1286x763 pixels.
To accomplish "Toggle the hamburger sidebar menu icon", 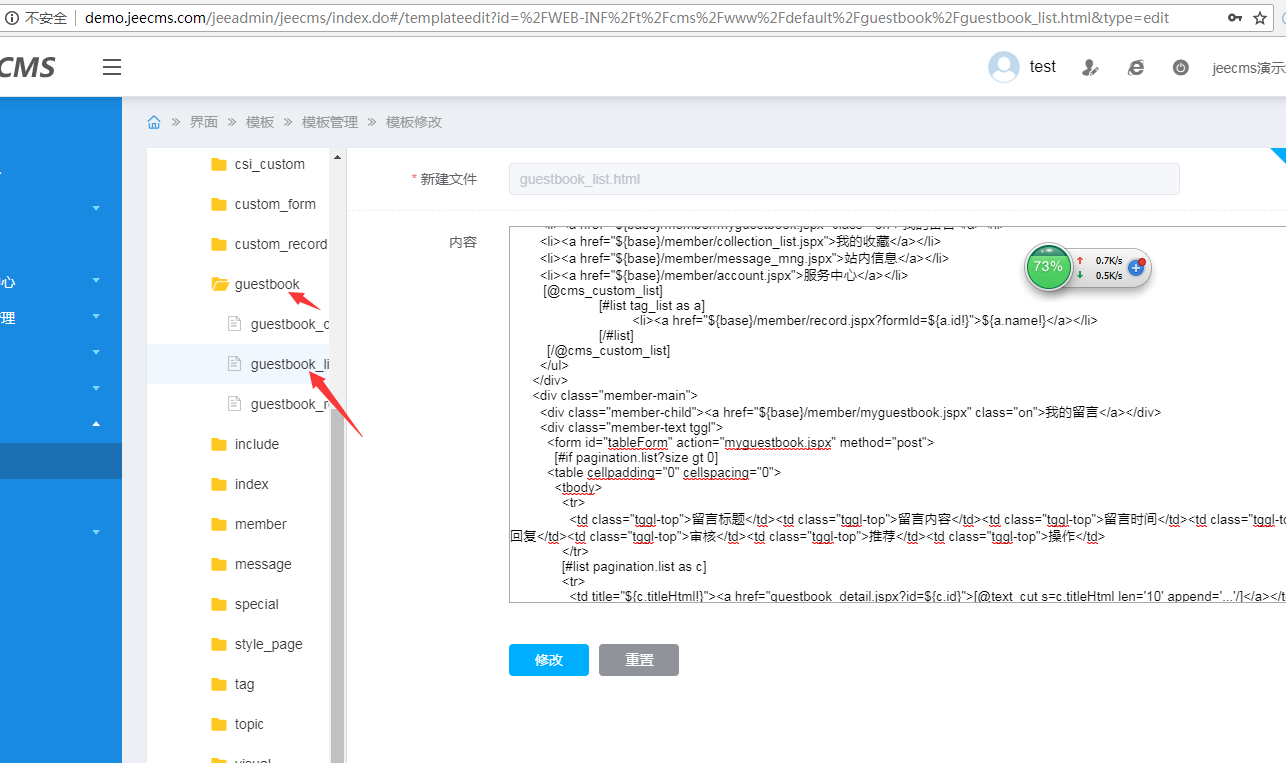I will point(112,67).
